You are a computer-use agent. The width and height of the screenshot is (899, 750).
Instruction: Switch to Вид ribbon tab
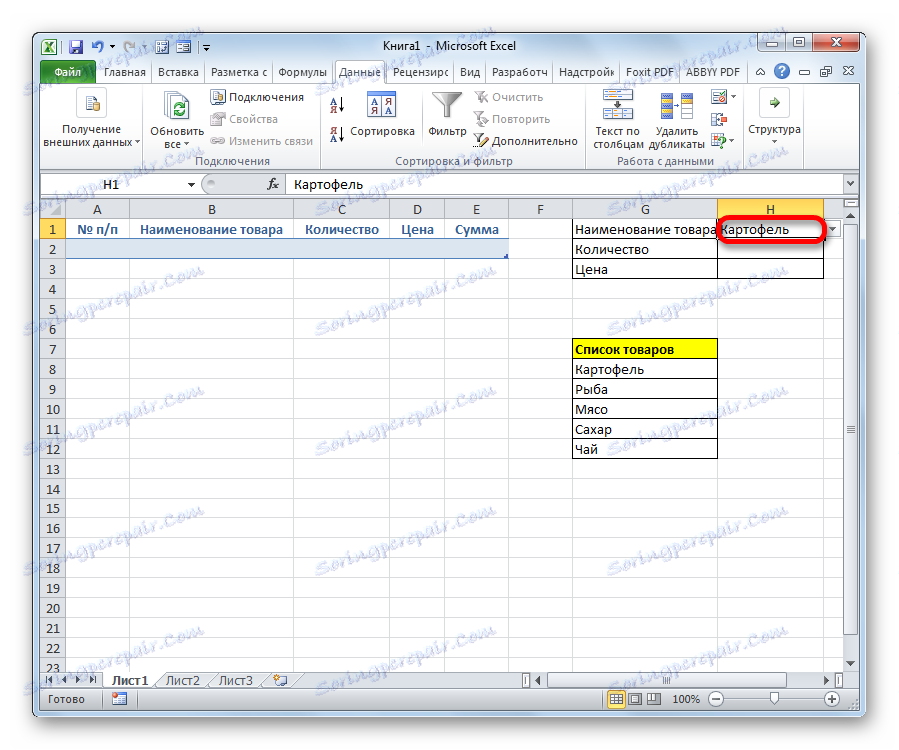click(470, 72)
